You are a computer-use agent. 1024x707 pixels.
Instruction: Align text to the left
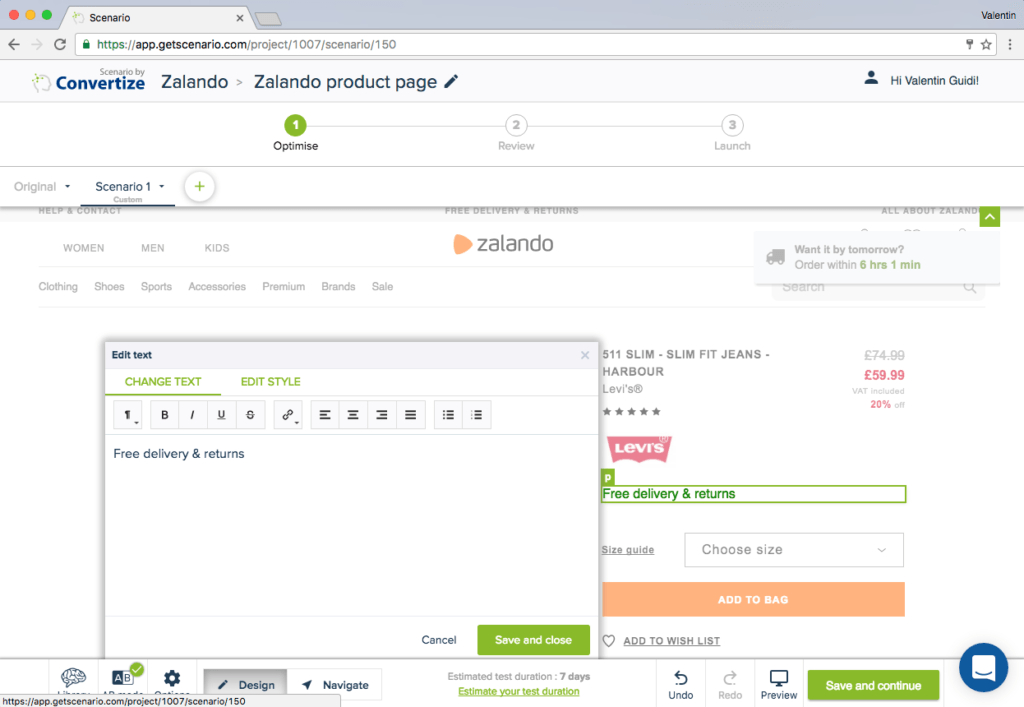click(x=325, y=415)
